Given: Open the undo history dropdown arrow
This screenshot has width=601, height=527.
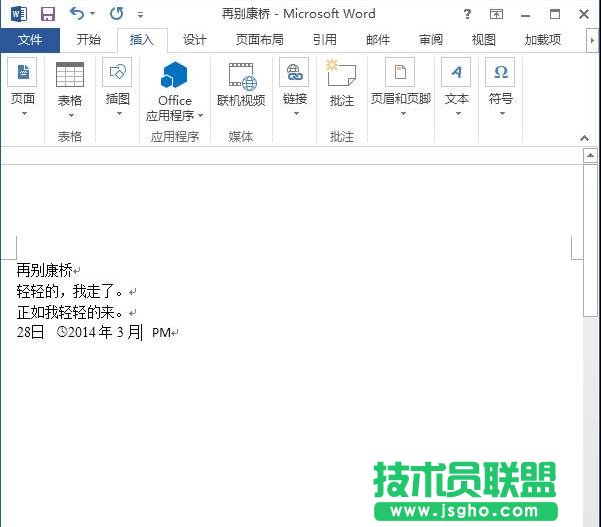Looking at the screenshot, I should (92, 14).
